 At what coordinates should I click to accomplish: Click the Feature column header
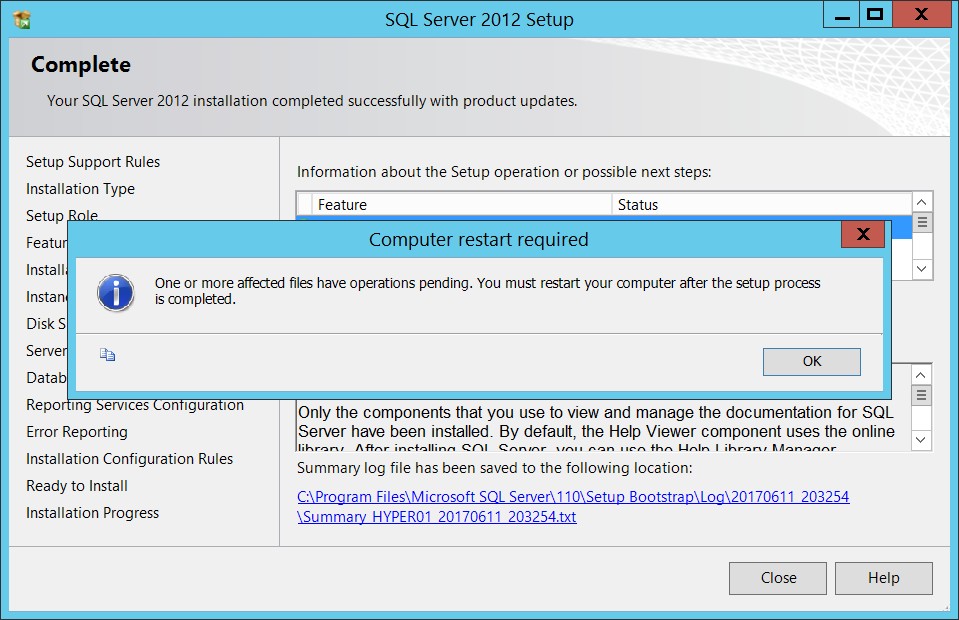pos(462,204)
